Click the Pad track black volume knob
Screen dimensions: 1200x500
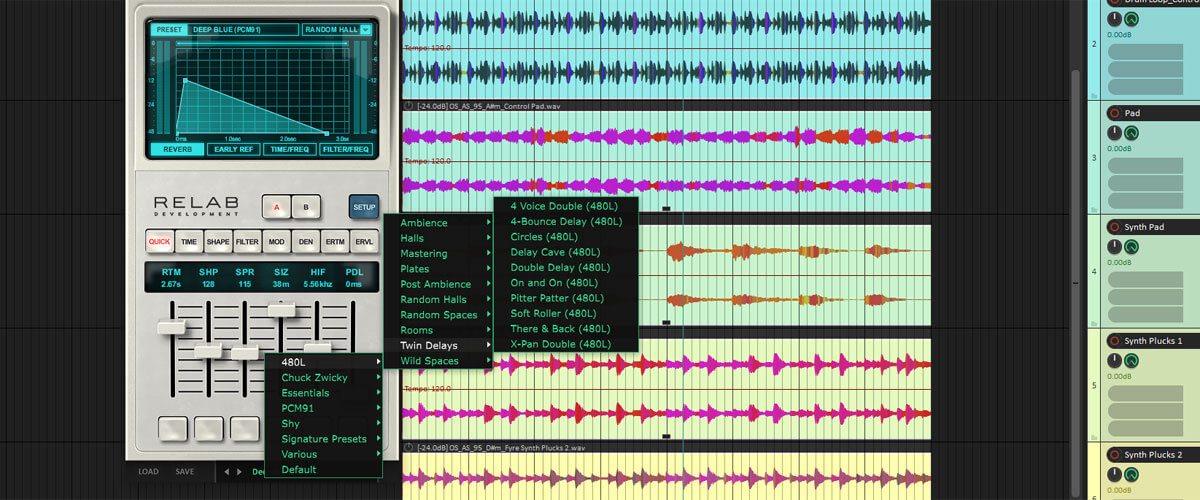[1115, 132]
